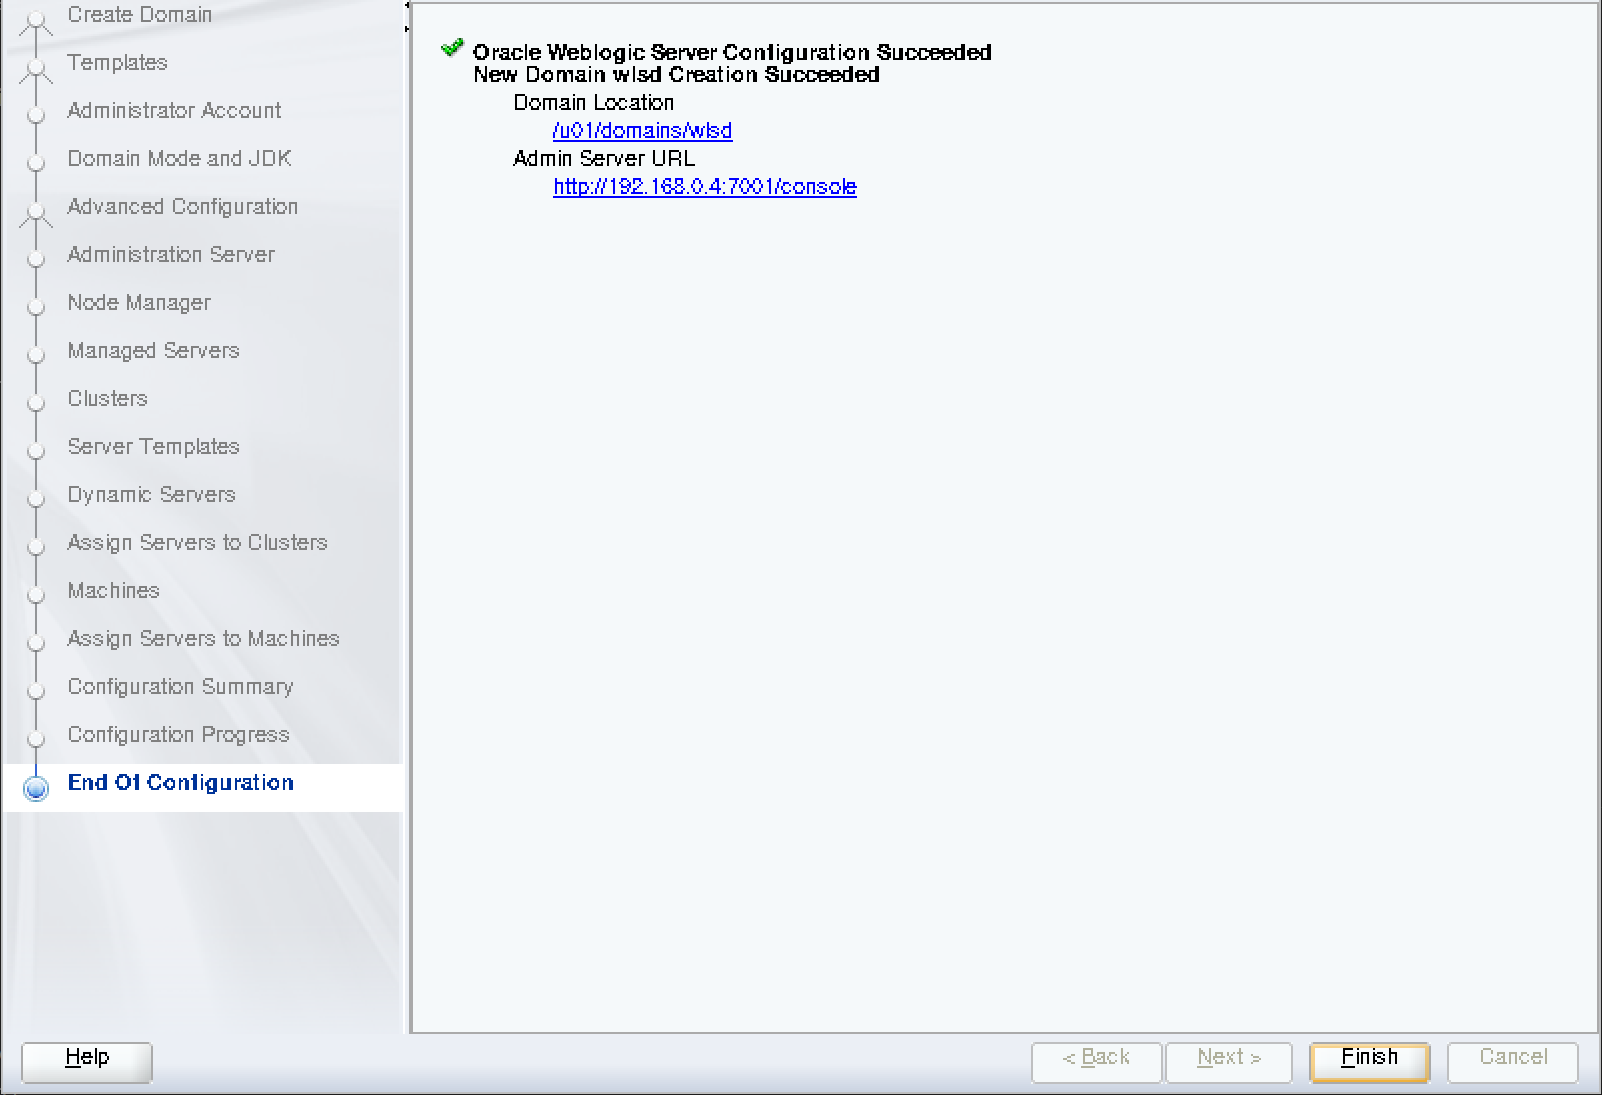Screen dimensions: 1602x1095
Task: Select the Administrator Account step
Action: [36, 116]
